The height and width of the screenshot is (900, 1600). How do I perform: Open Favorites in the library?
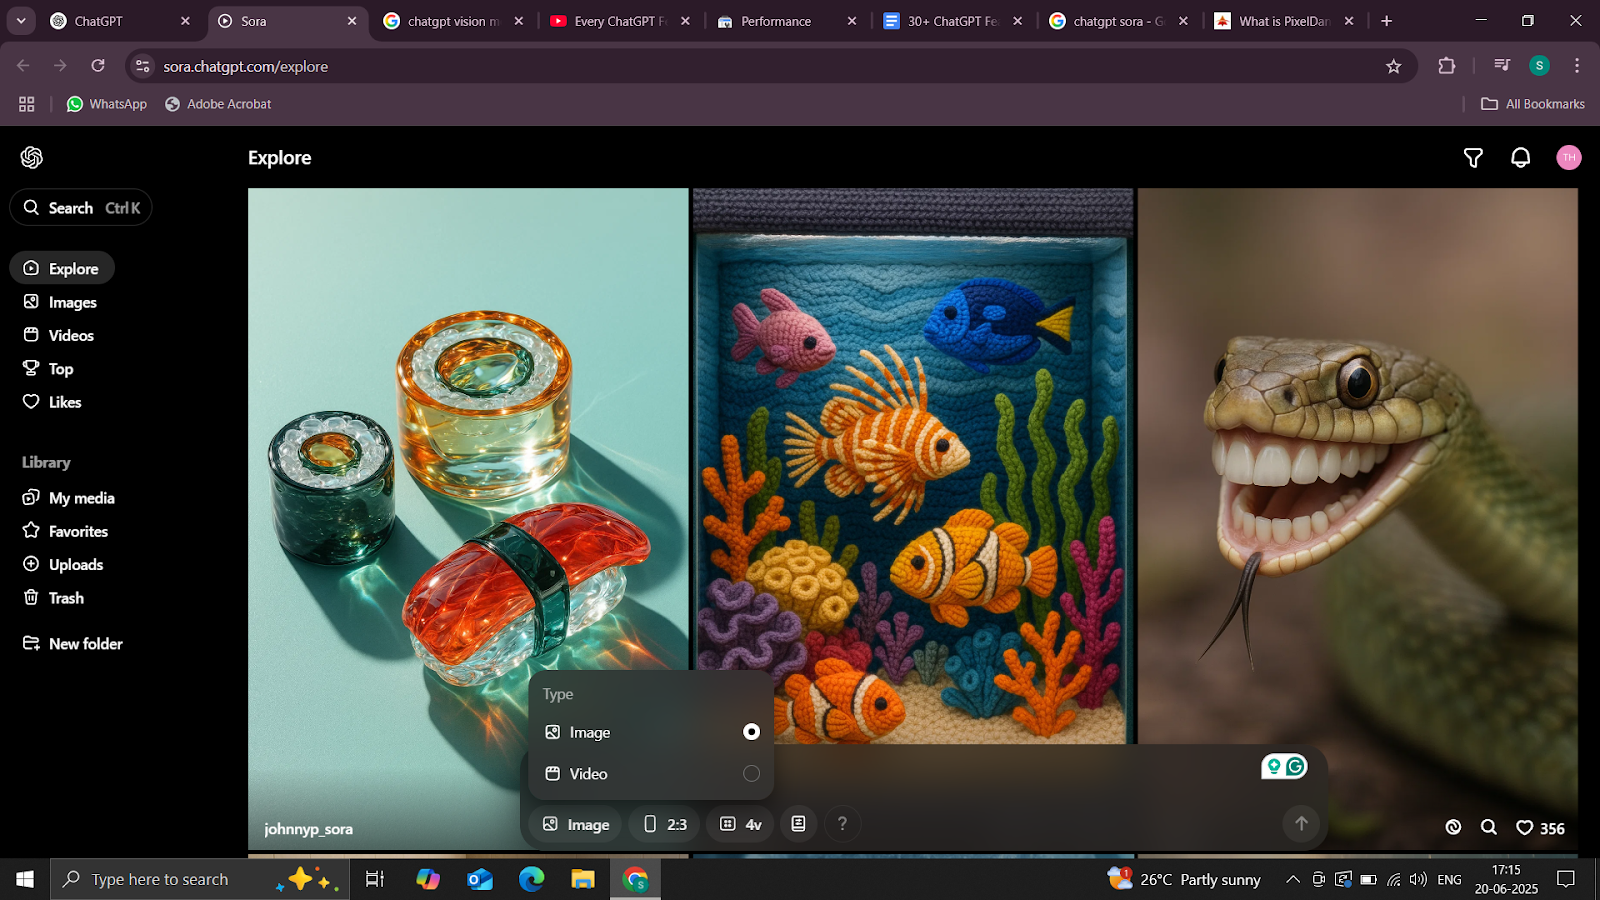click(x=65, y=531)
